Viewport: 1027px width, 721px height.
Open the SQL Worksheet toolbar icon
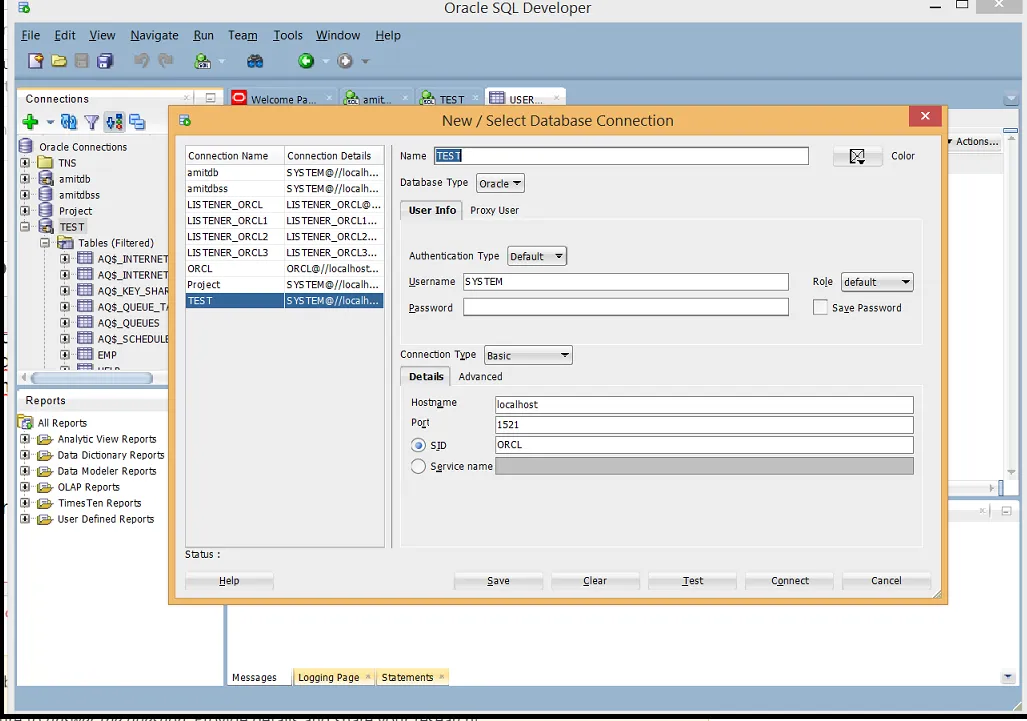[203, 61]
